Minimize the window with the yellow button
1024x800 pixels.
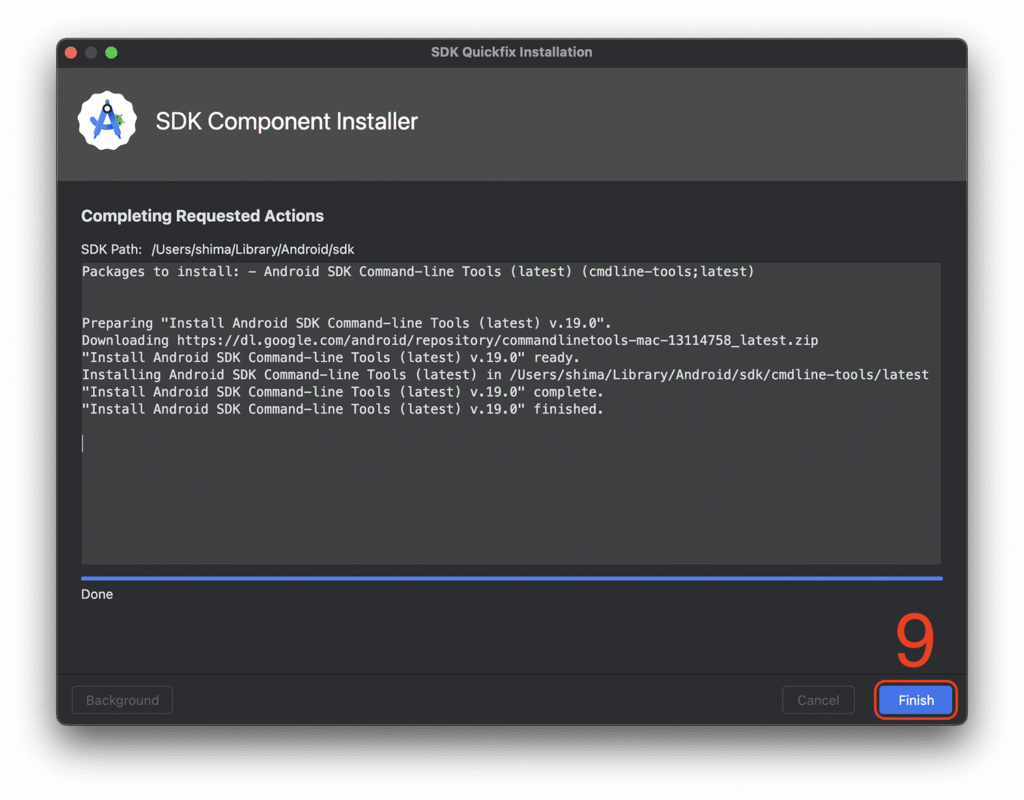point(91,52)
